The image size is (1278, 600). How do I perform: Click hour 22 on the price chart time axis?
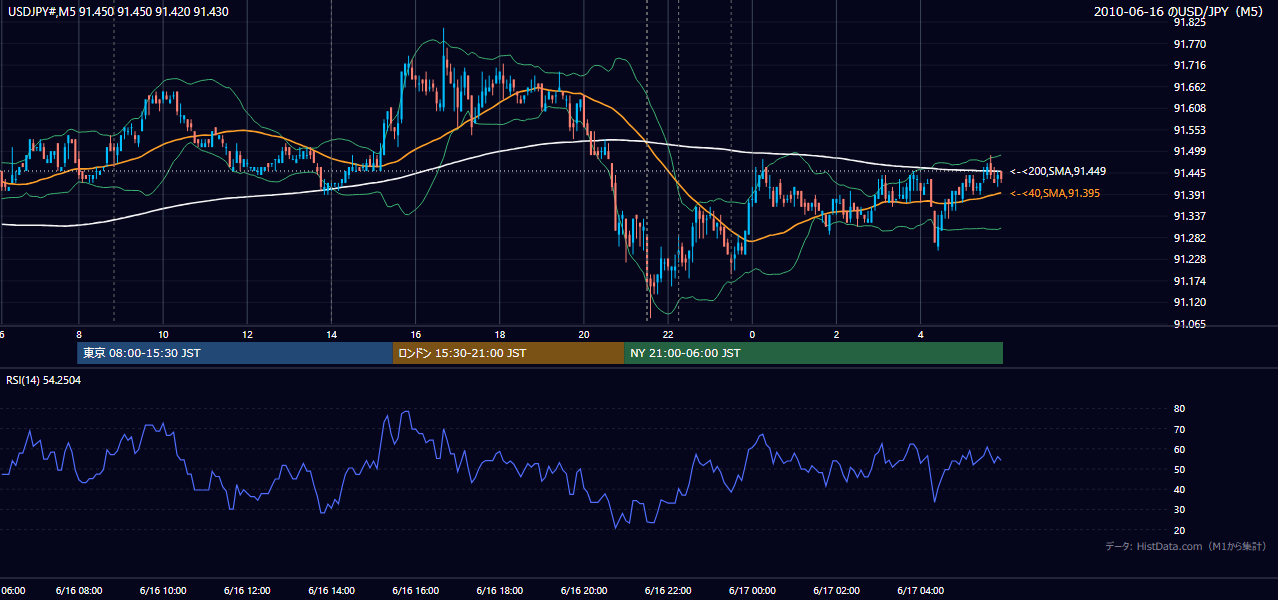point(668,335)
